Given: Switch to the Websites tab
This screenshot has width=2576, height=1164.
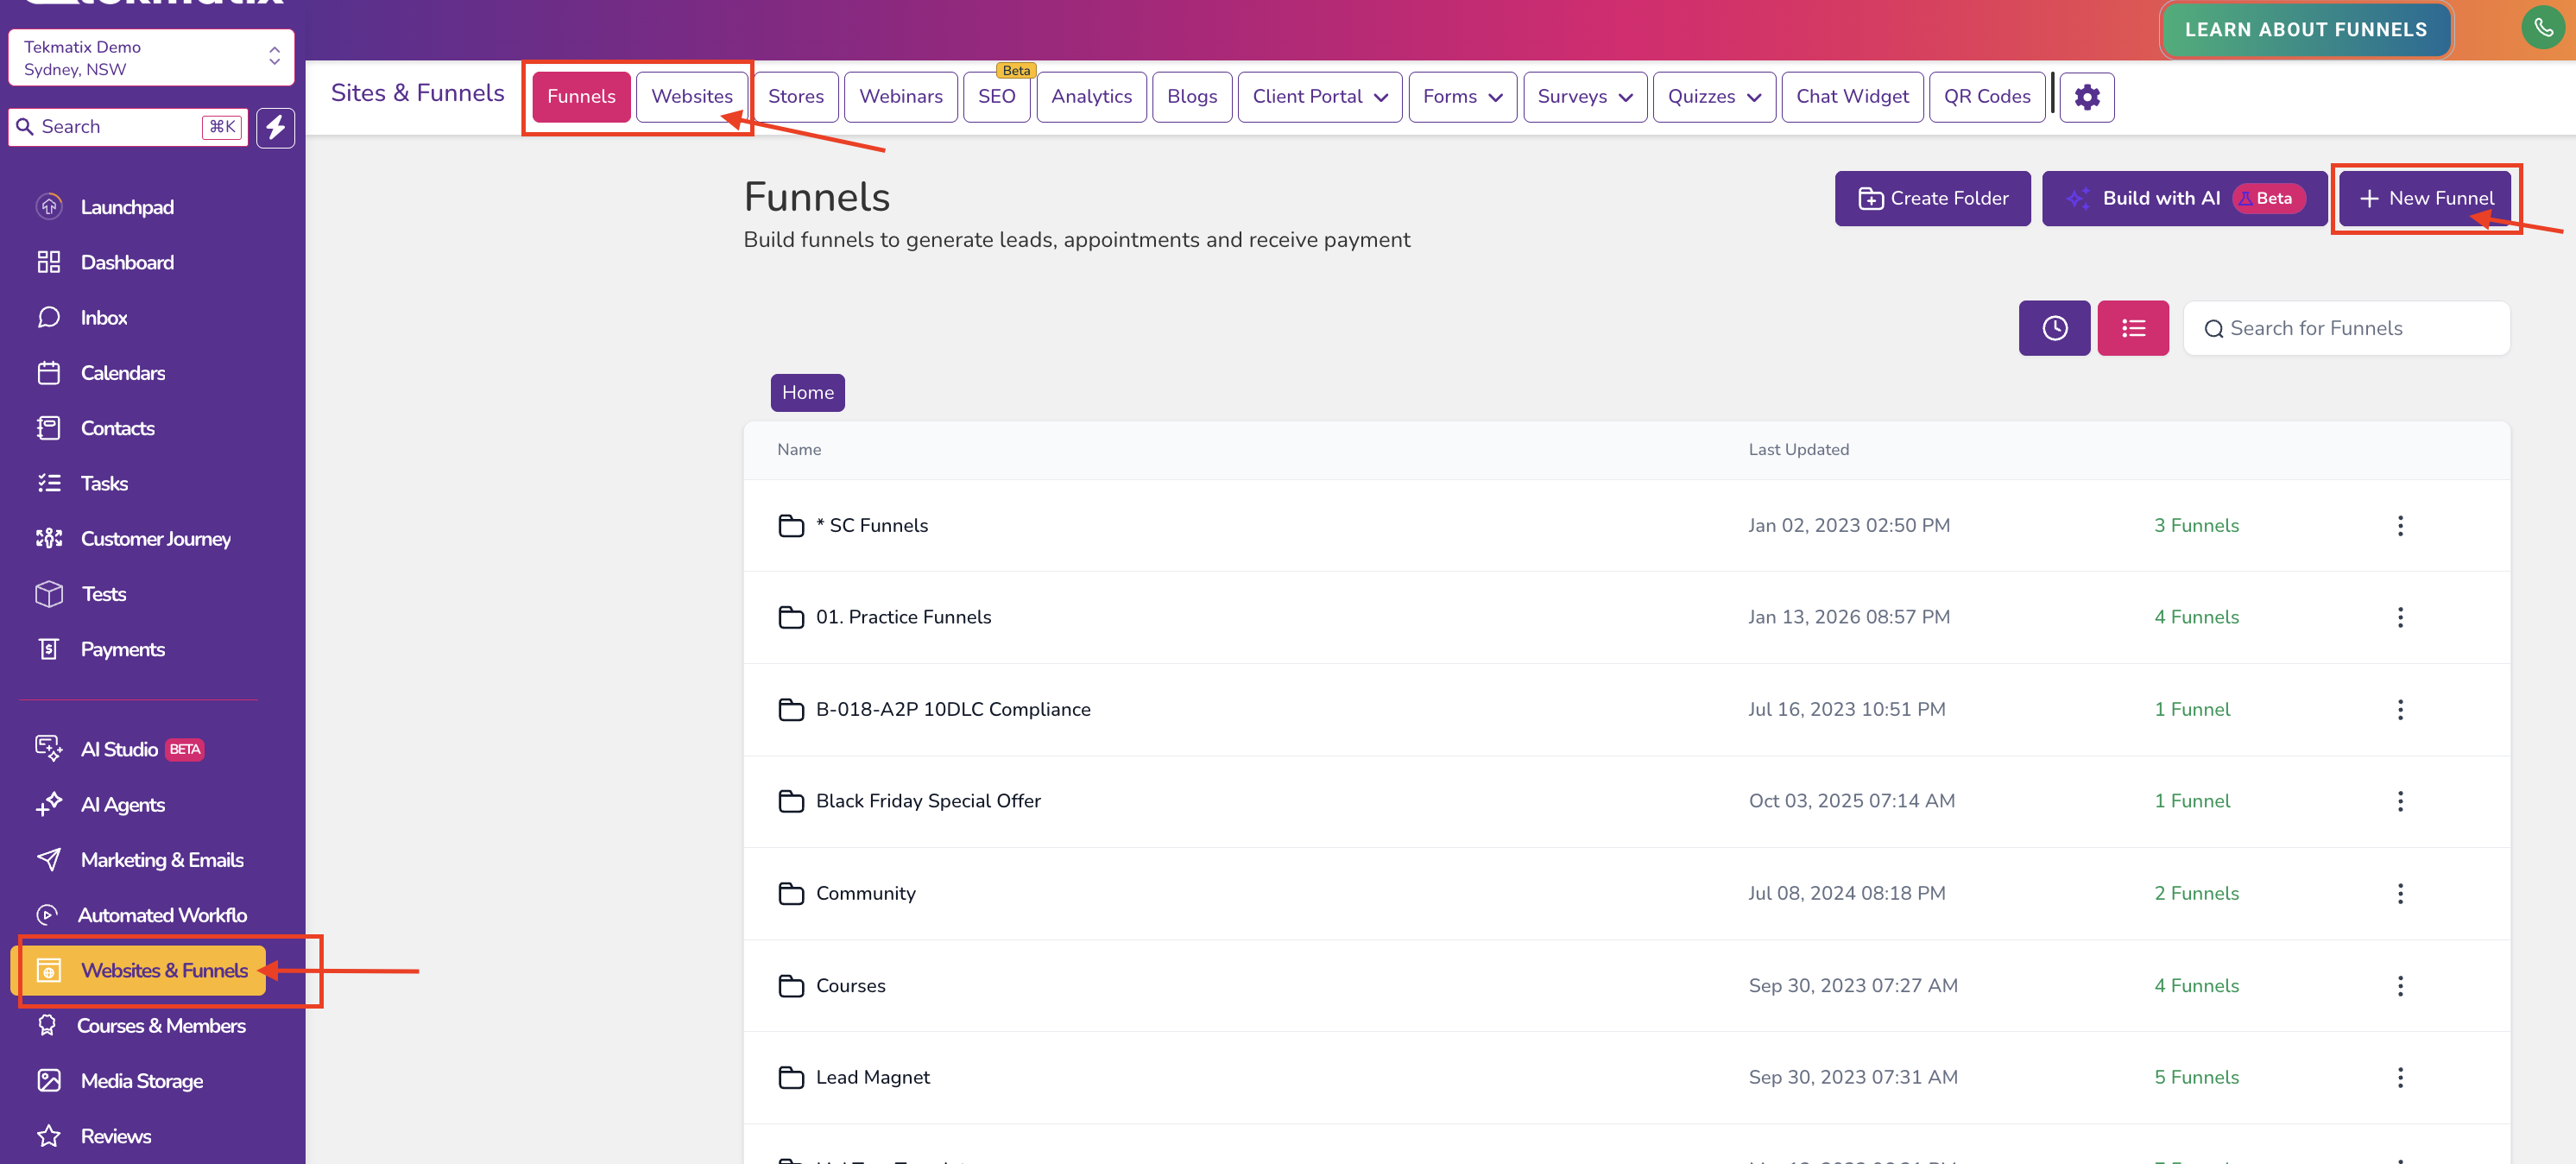Looking at the screenshot, I should [692, 96].
